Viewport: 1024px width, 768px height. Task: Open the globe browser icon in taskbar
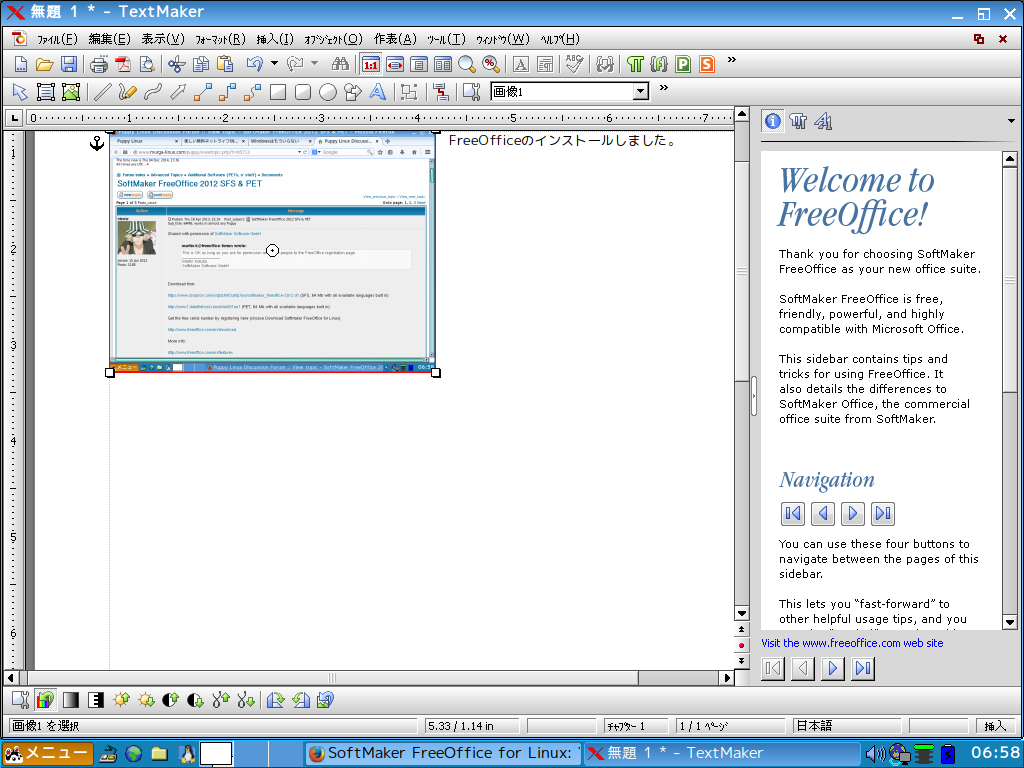point(134,754)
